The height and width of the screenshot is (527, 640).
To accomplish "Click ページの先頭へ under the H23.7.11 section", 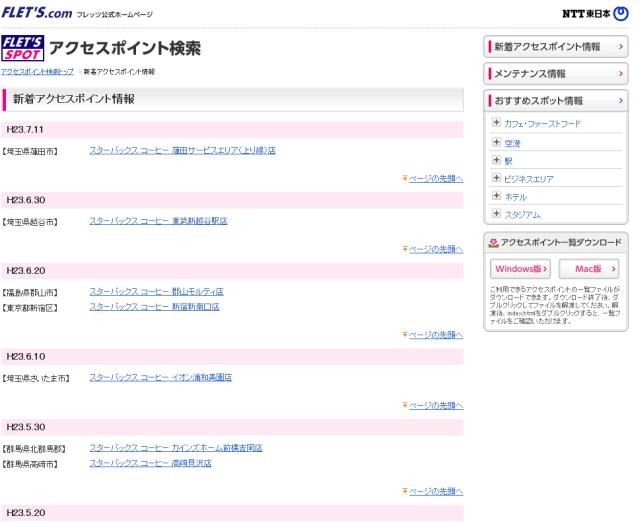I will coord(436,179).
